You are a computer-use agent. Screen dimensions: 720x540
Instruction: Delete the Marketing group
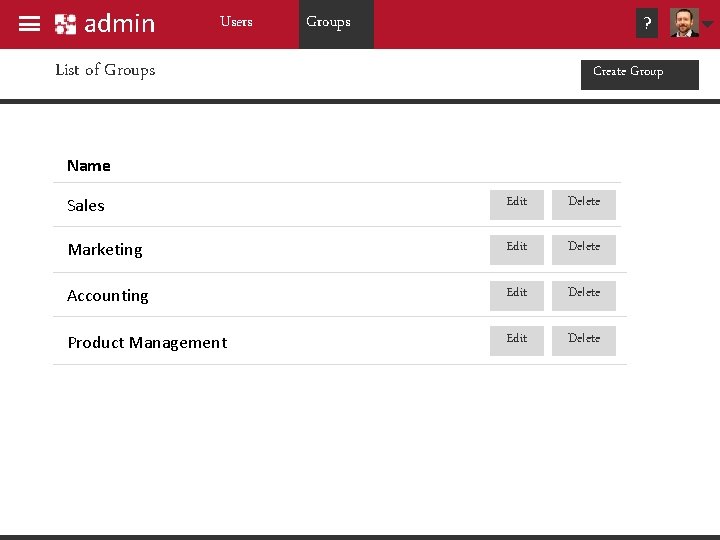[x=584, y=250]
